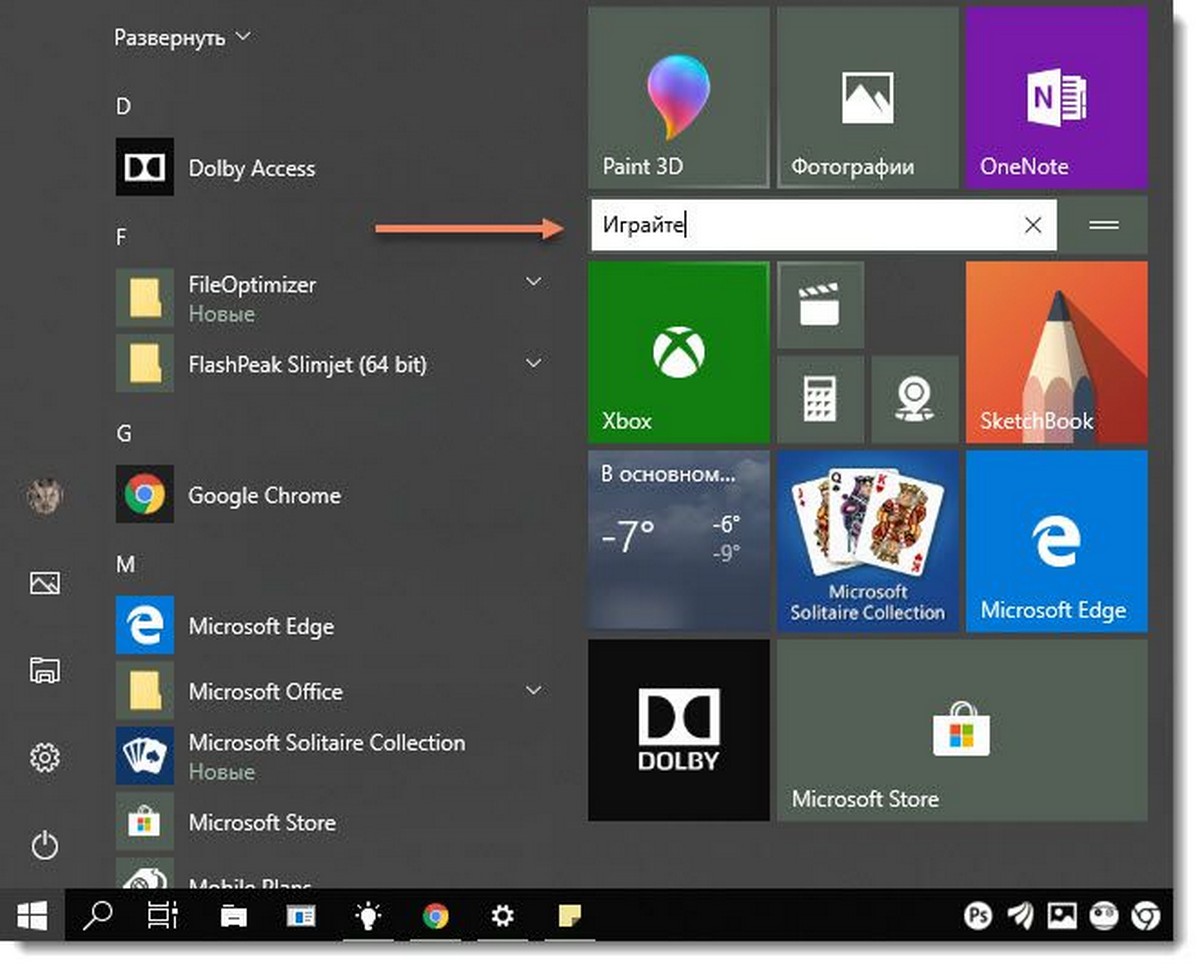Viewport: 1200px width, 968px height.
Task: Click the picture tray icon
Action: (x=1061, y=915)
